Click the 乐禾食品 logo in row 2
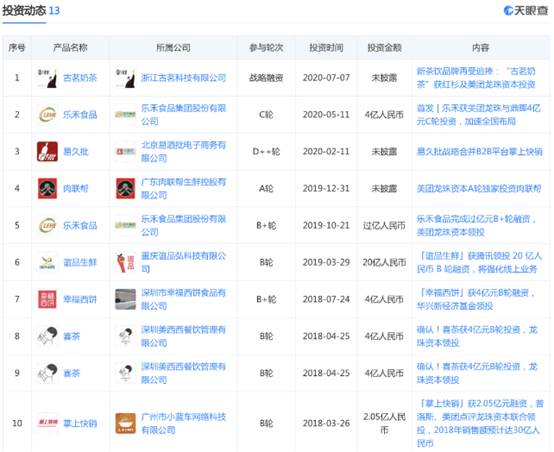The height and width of the screenshot is (452, 554). pos(47,115)
